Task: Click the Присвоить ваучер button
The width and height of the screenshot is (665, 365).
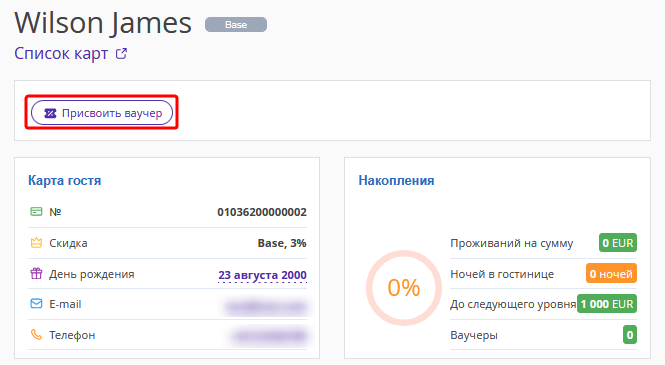Action: coord(102,113)
